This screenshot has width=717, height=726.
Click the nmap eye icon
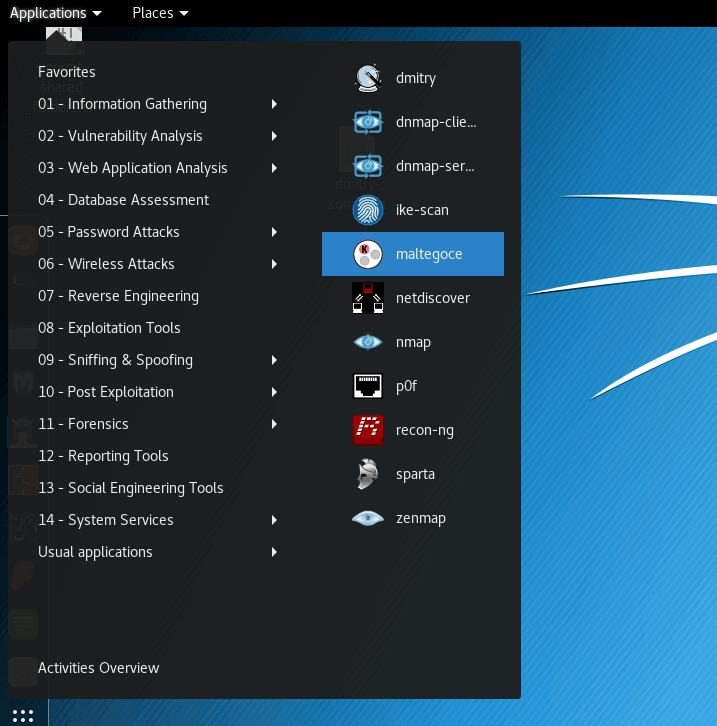[x=368, y=342]
